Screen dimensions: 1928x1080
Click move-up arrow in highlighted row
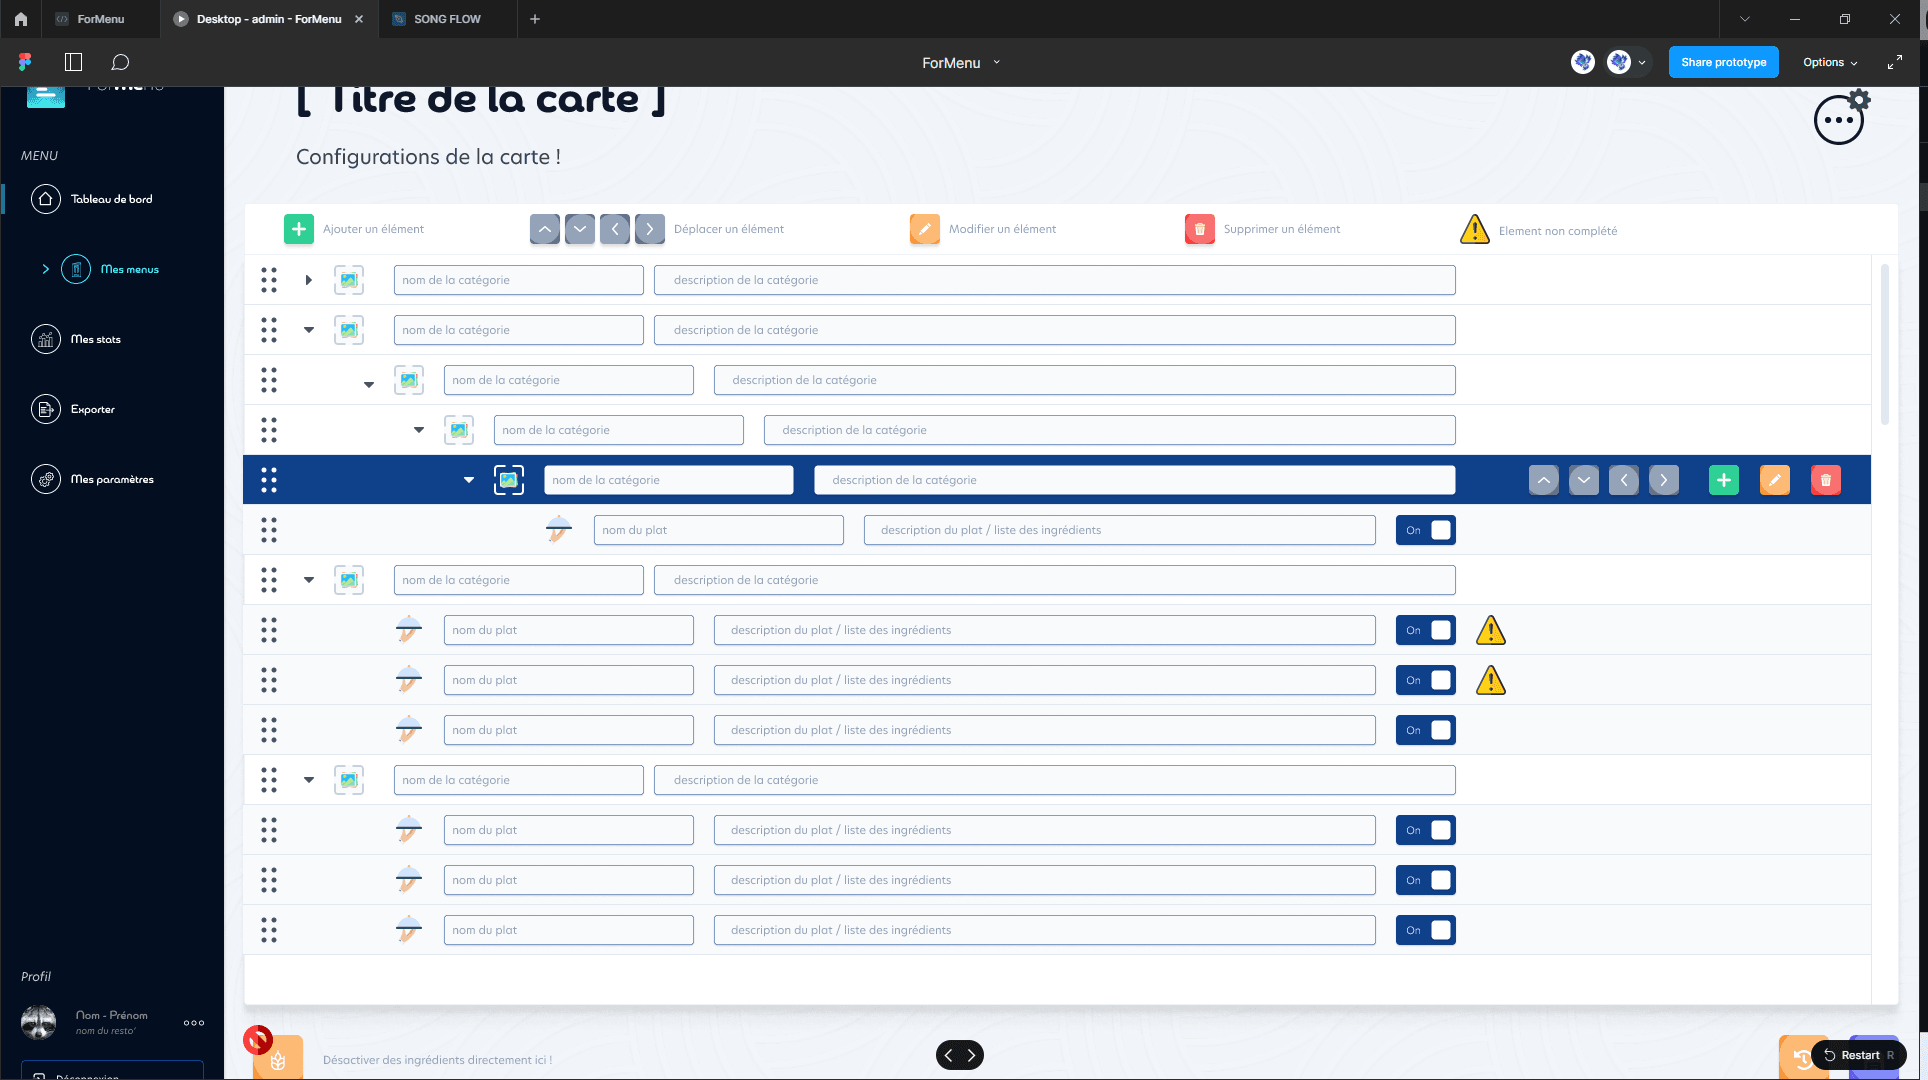(x=1543, y=480)
